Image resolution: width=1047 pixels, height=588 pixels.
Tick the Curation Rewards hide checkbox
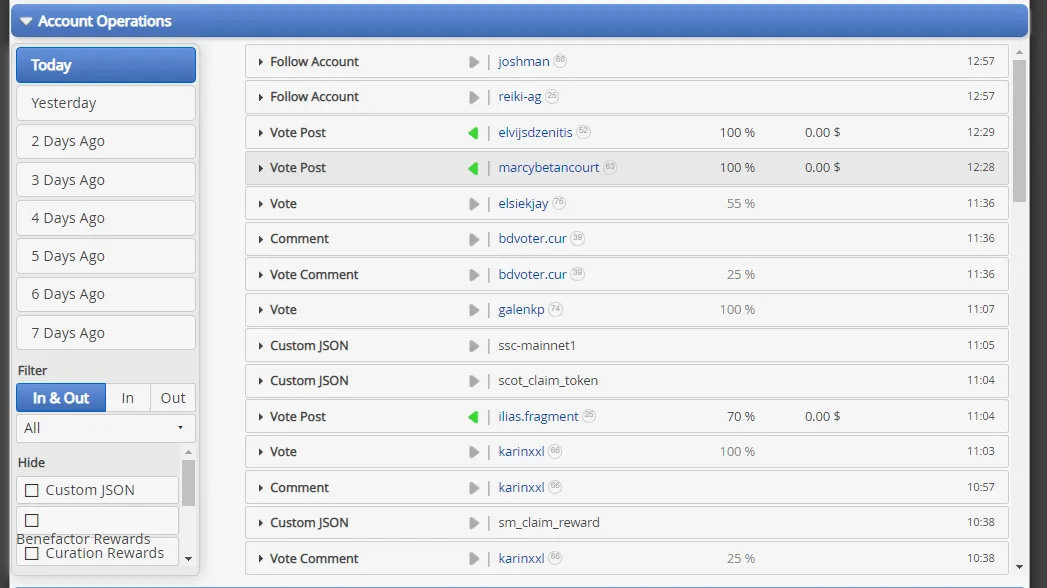(31, 553)
